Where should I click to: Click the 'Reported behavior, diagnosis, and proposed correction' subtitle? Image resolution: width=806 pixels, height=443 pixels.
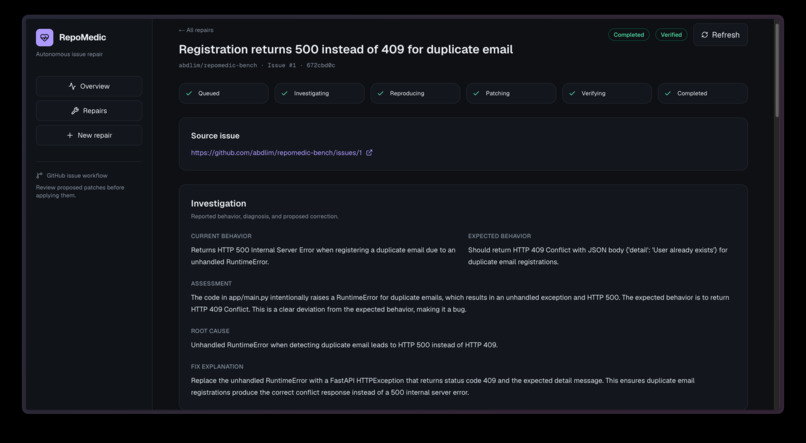pos(264,217)
